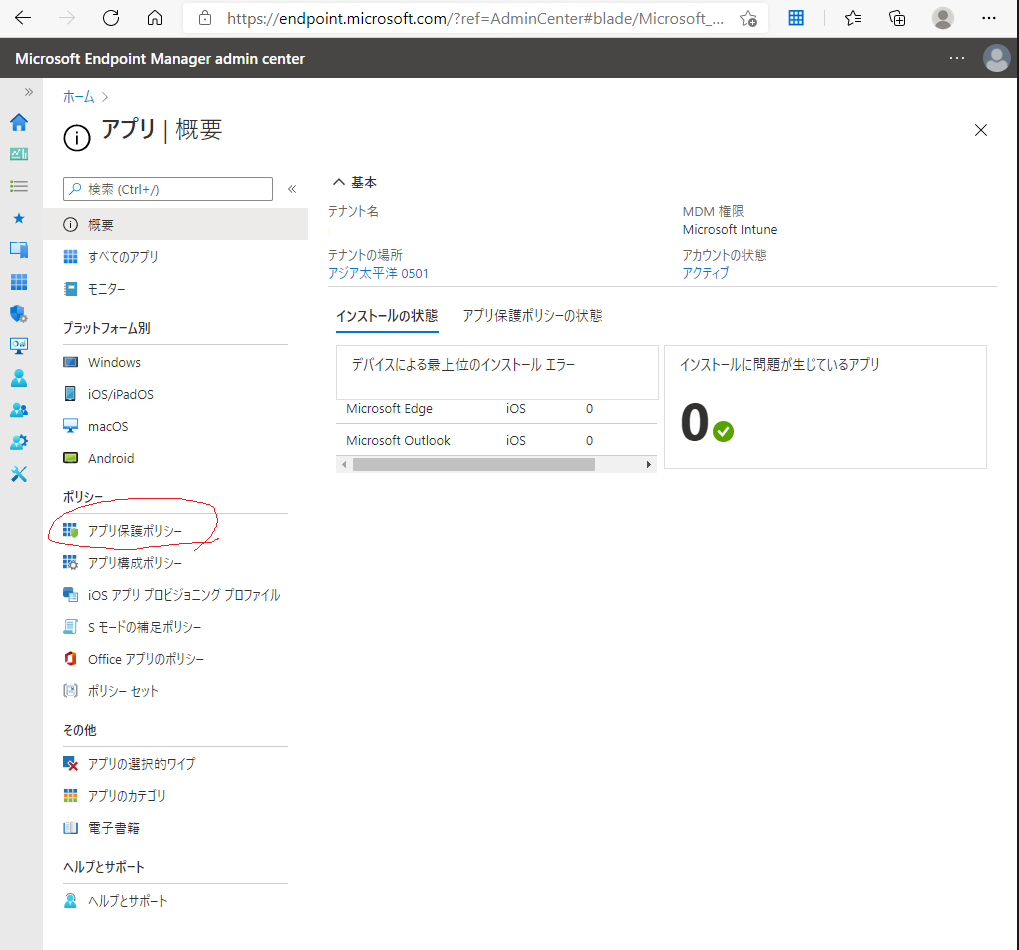
Task: Click the Favorites star icon in rail
Action: (19, 218)
